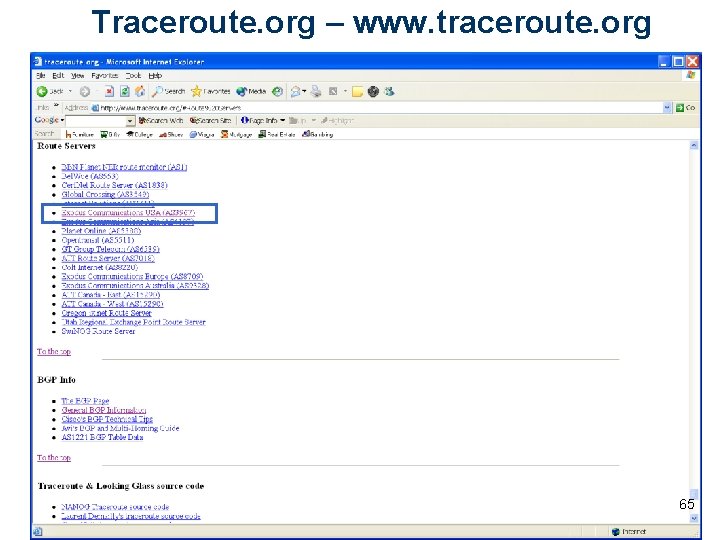Image resolution: width=720 pixels, height=540 pixels.
Task: Click the Forward arrow button
Action: click(84, 91)
